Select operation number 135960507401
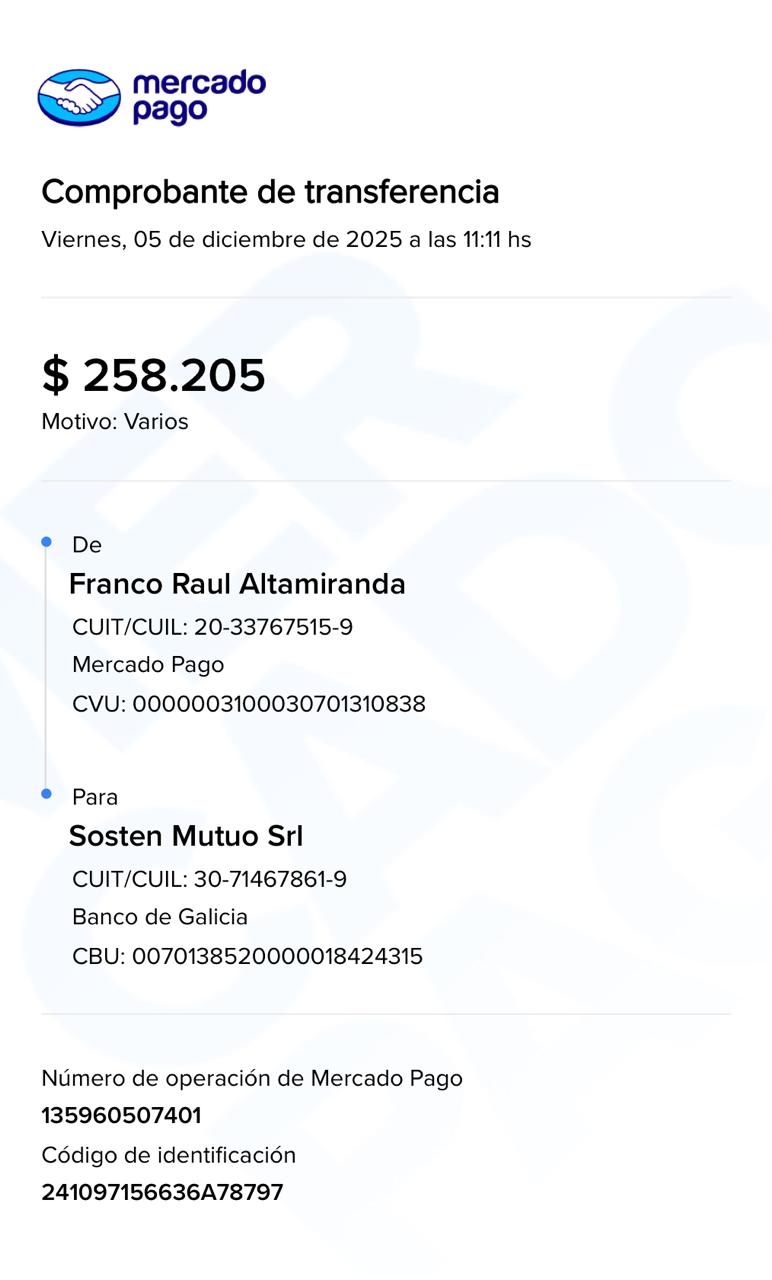The image size is (772, 1280). [x=121, y=1116]
